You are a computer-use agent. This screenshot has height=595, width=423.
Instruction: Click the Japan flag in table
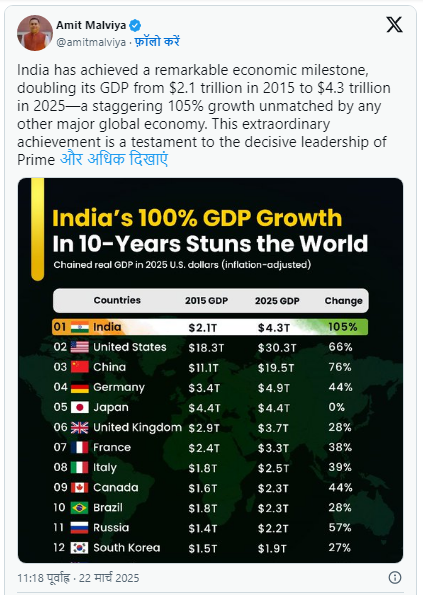80,407
